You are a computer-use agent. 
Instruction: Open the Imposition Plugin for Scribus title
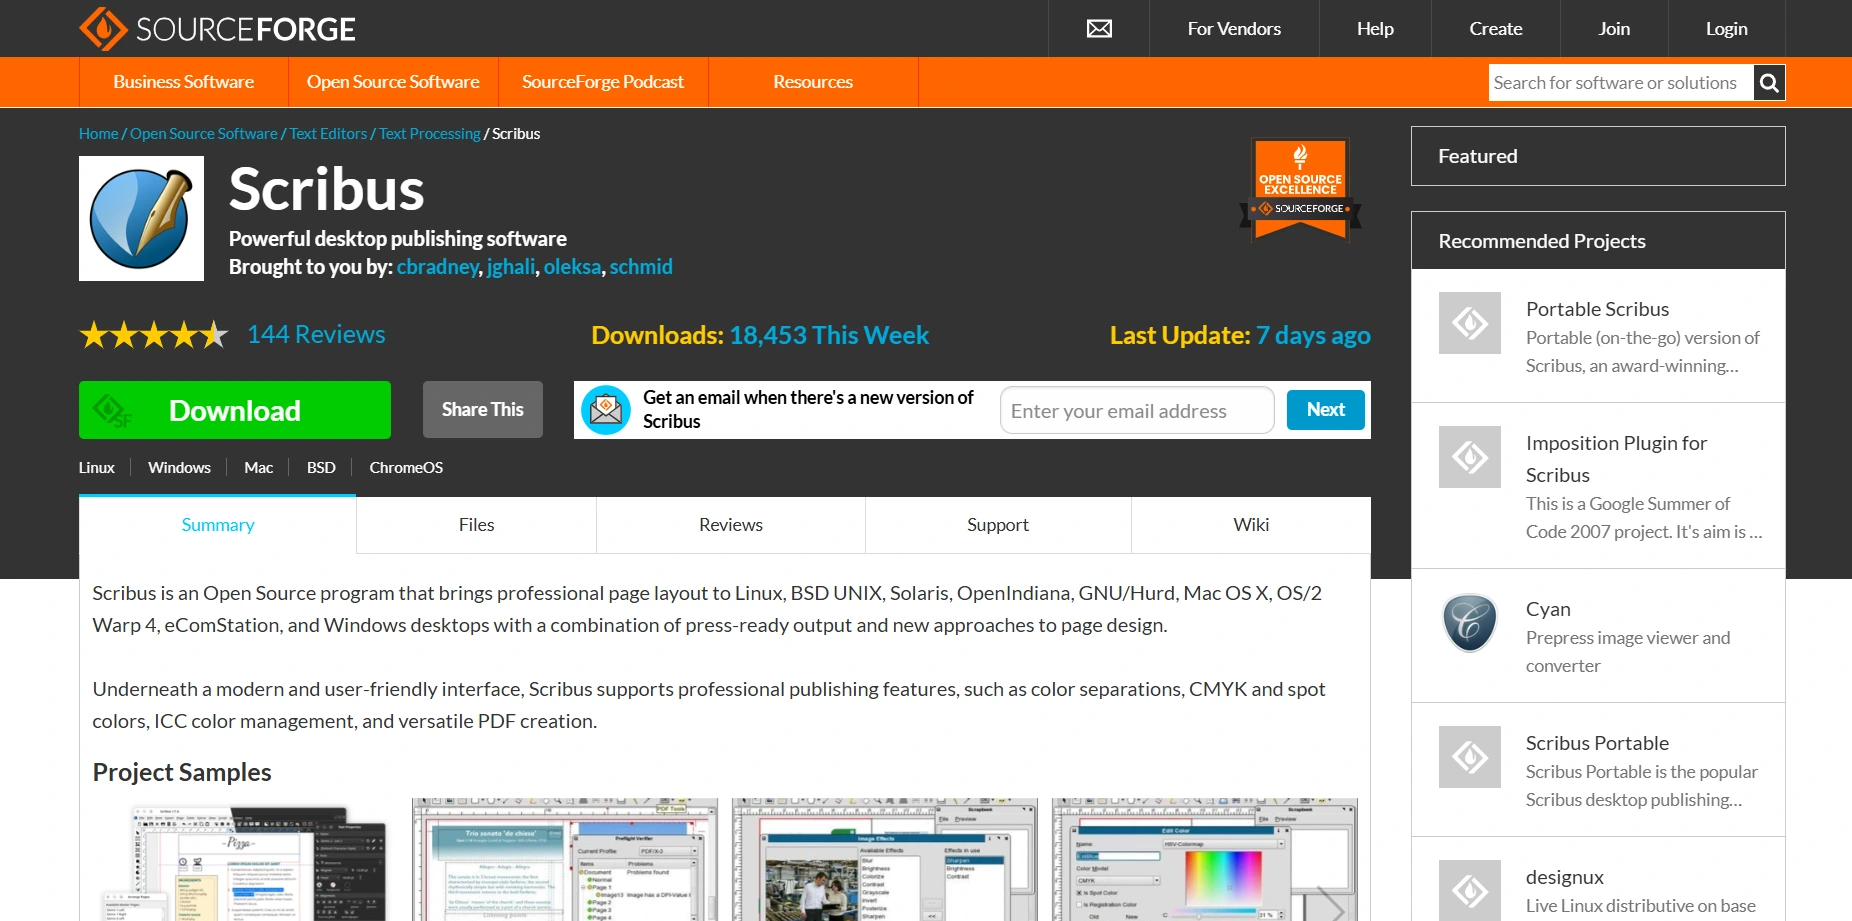[x=1616, y=459]
